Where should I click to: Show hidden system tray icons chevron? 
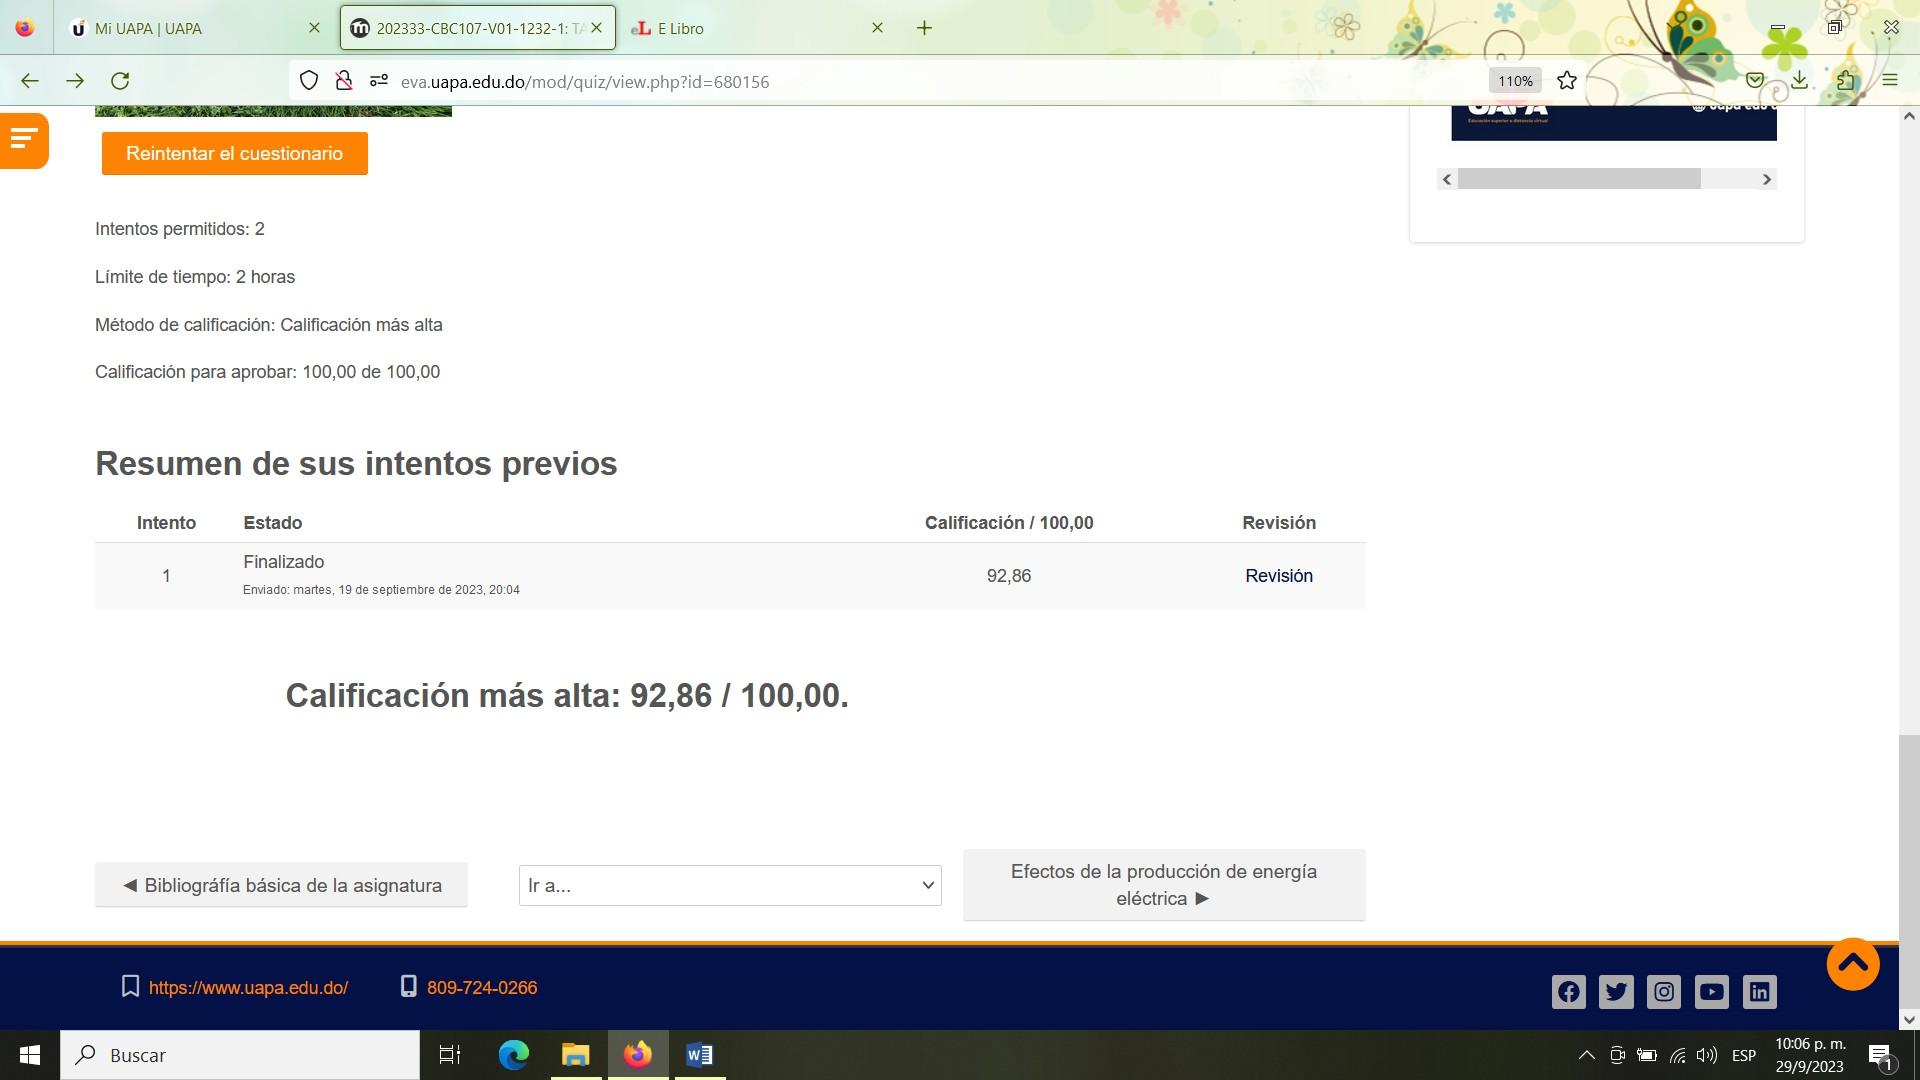(1586, 1055)
